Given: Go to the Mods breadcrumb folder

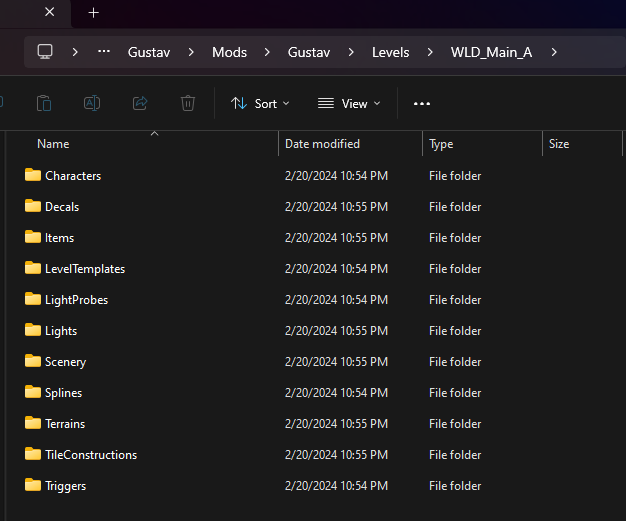Looking at the screenshot, I should click(229, 52).
